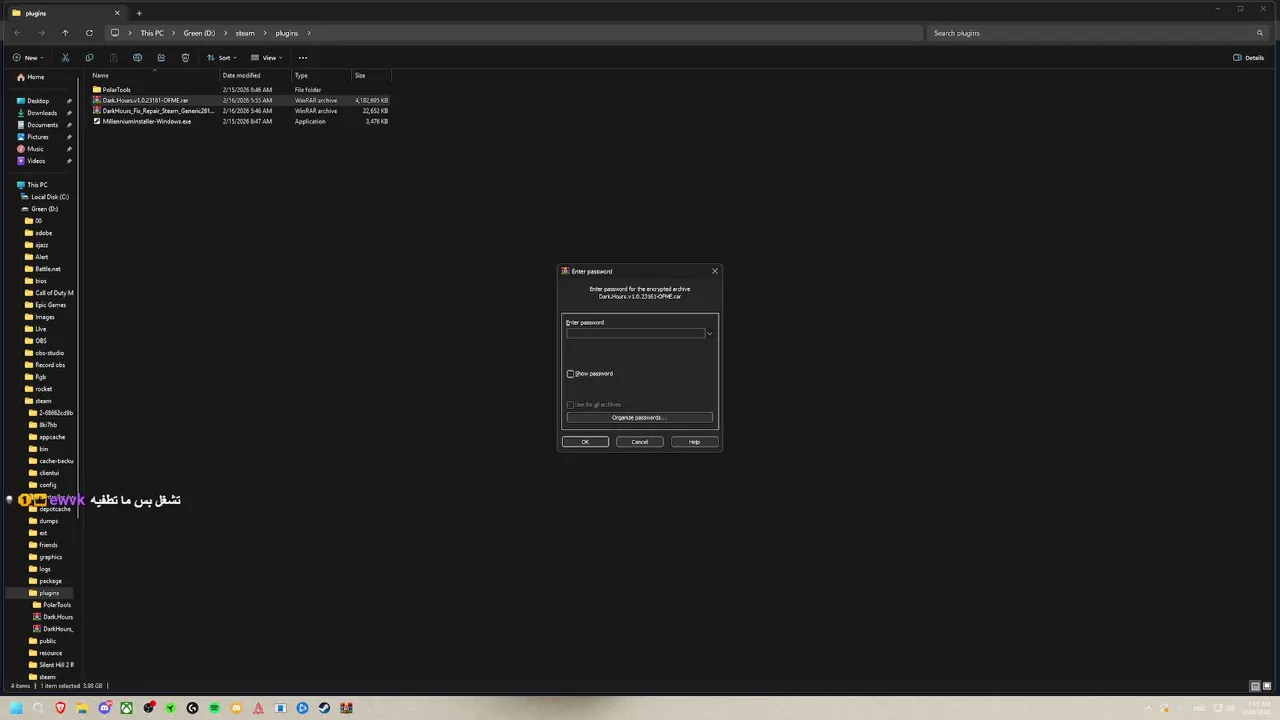Screen dimensions: 1280x720
Task: Open the New dropdown menu
Action: click(27, 58)
